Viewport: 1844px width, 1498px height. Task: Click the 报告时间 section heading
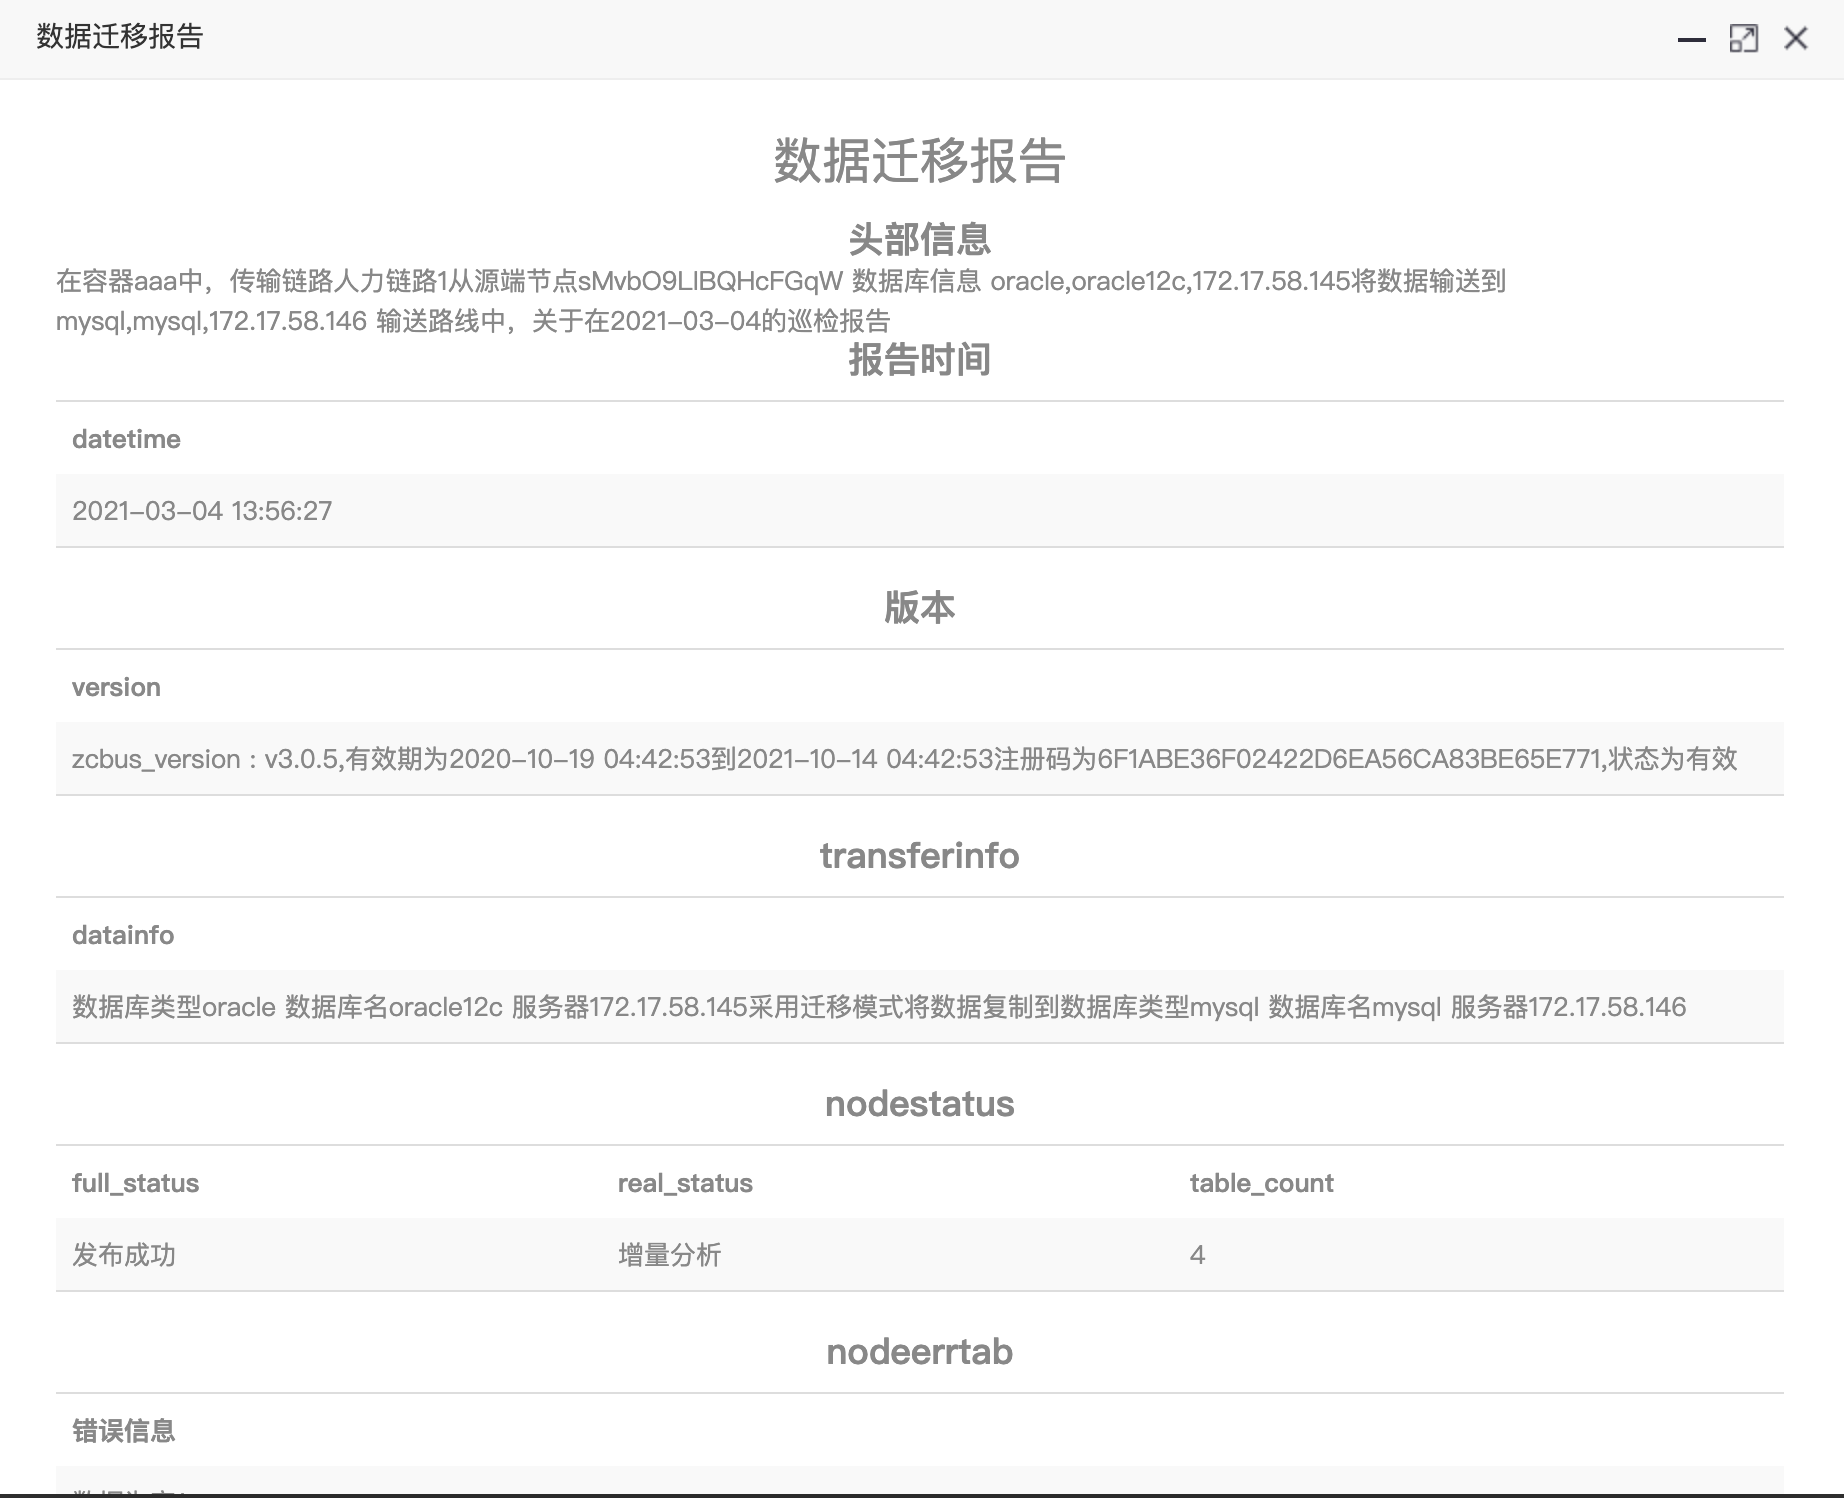tap(919, 360)
